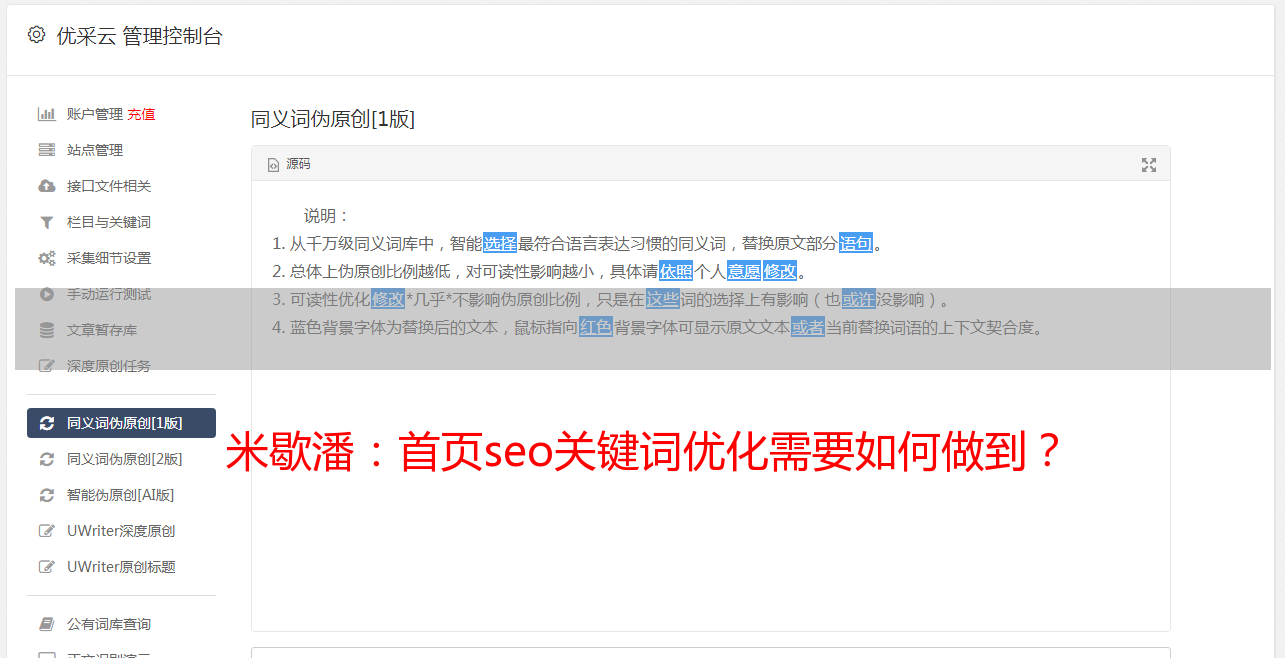Click the refresh icon for 智能伪原创[AI版]
1285x658 pixels.
click(46, 495)
